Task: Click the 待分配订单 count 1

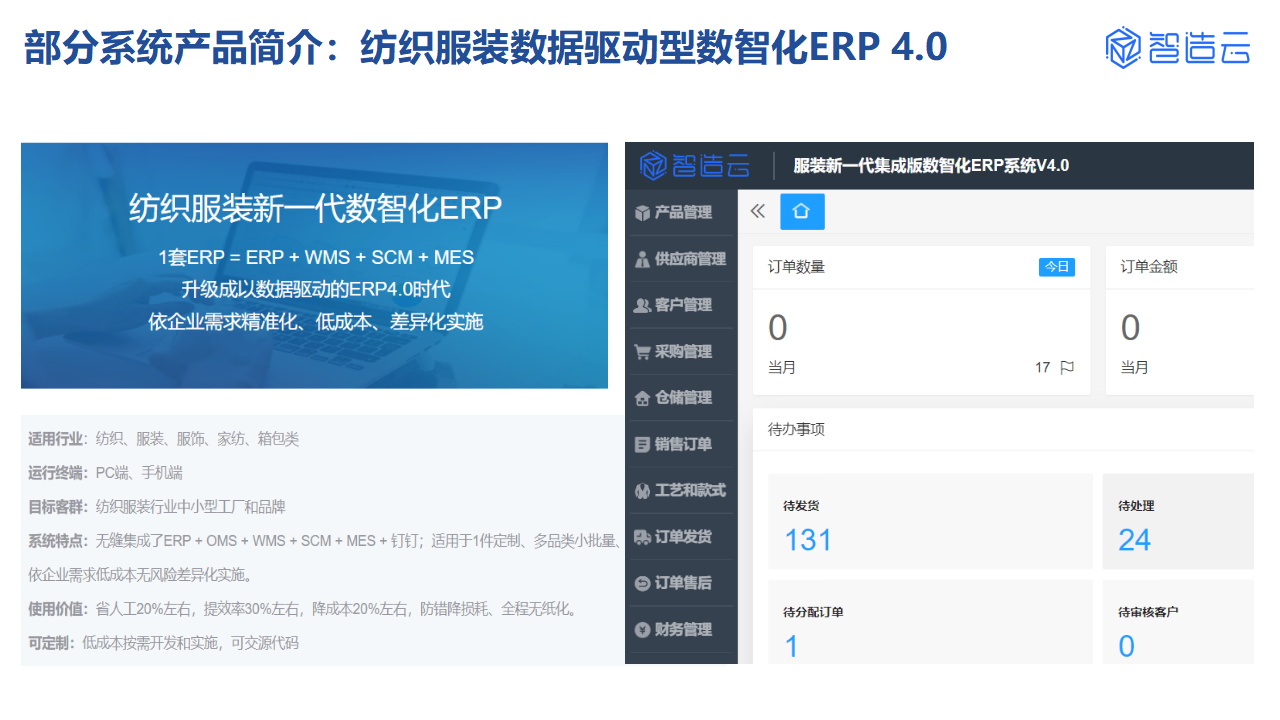Action: click(791, 646)
